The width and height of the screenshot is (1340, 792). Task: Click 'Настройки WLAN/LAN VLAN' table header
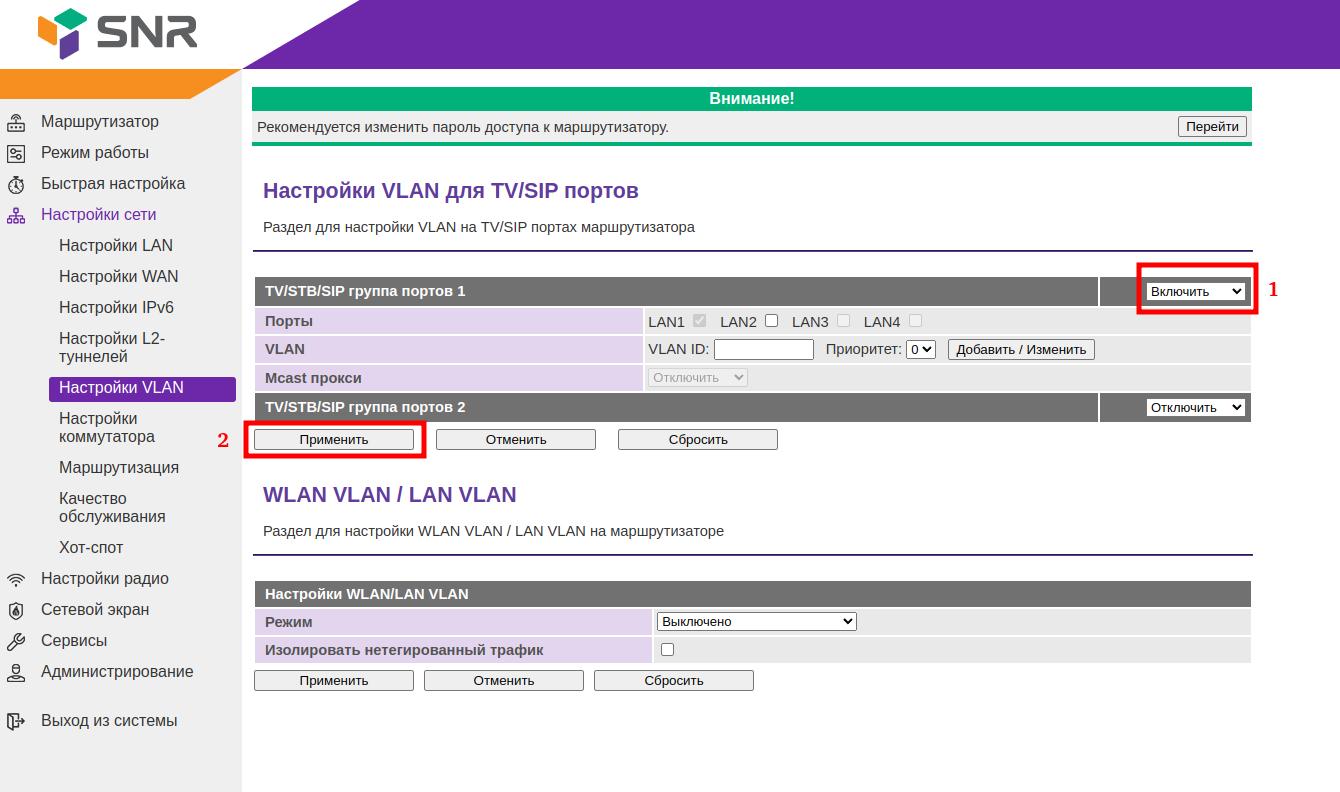(x=753, y=593)
